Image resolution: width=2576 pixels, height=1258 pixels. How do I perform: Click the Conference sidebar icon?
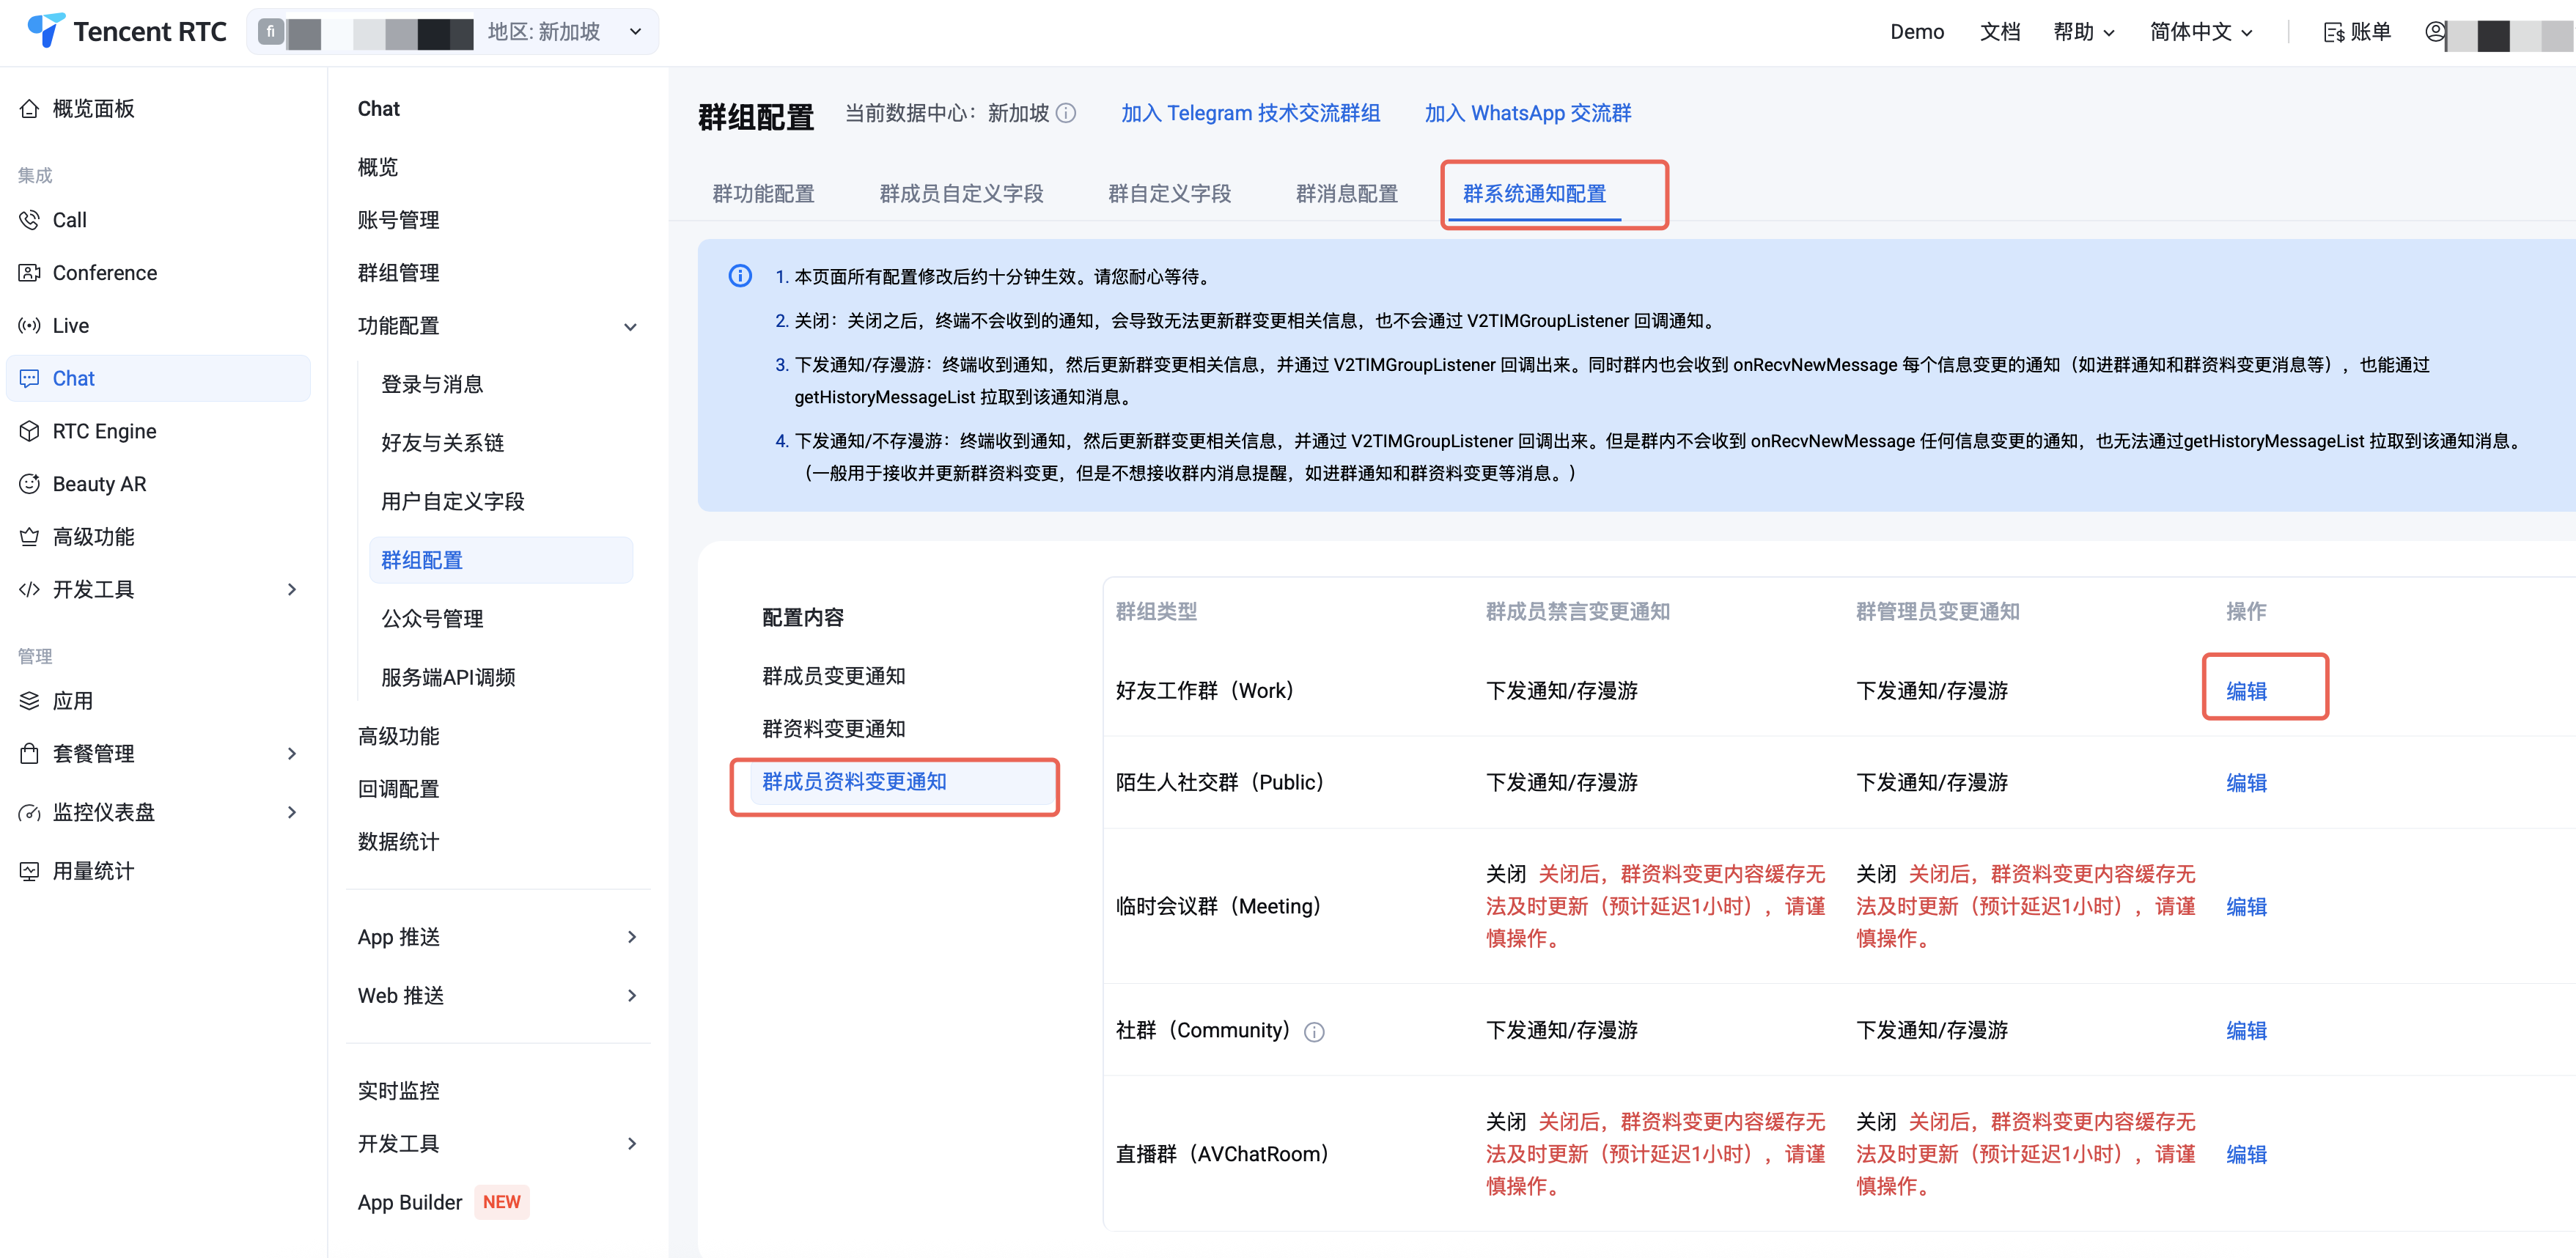click(x=30, y=273)
